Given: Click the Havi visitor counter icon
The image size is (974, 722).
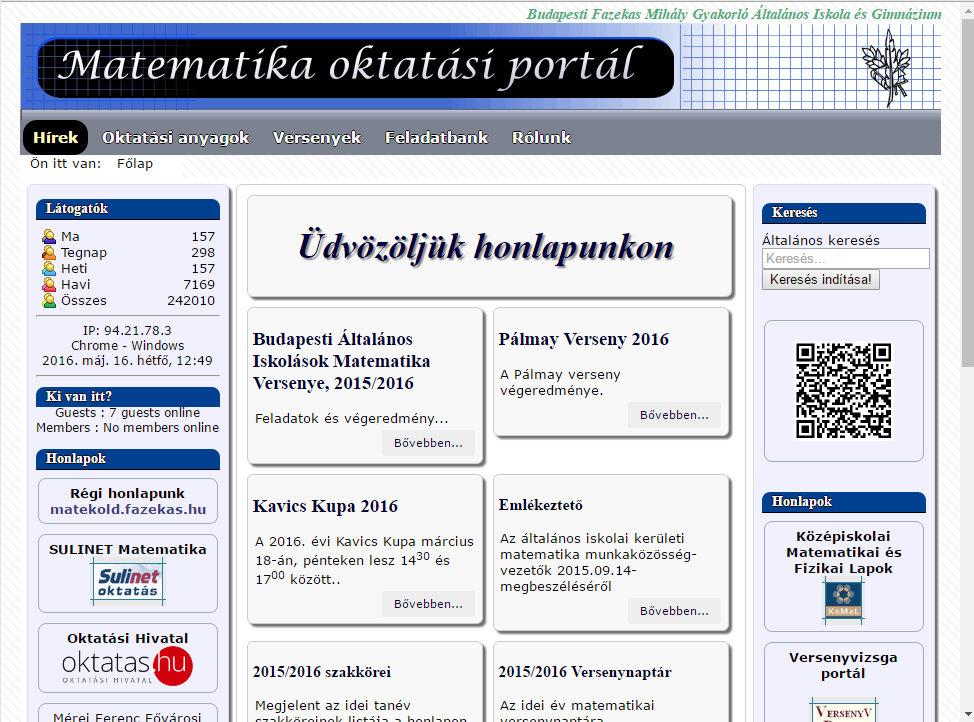Looking at the screenshot, I should [48, 285].
